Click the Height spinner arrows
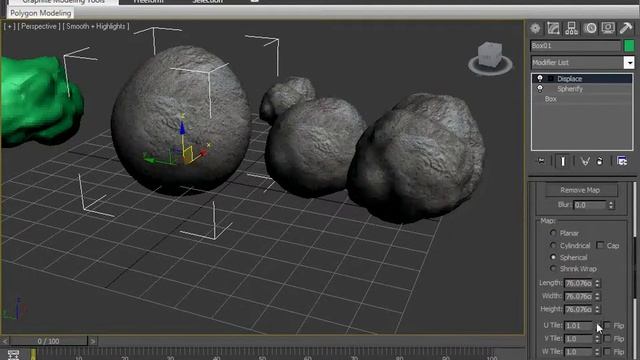This screenshot has height=360, width=640. pyautogui.click(x=598, y=309)
